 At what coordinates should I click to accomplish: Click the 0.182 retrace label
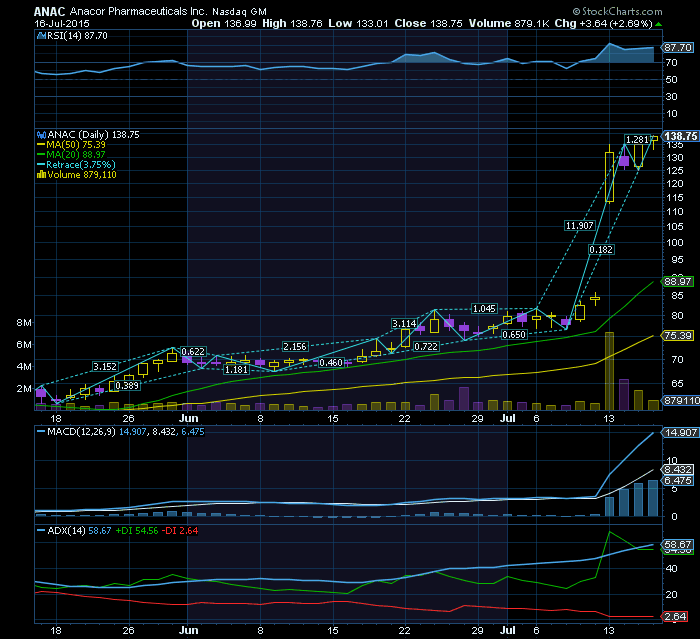tap(601, 250)
